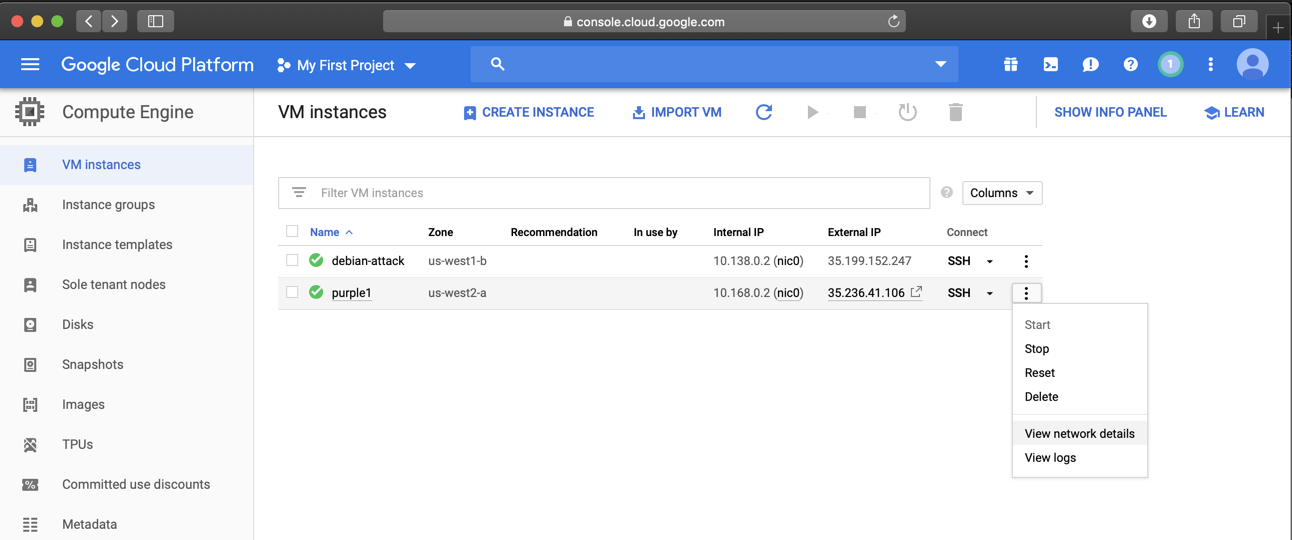This screenshot has width=1292, height=540.
Task: Check the purple1 row checkbox
Action: coord(292,292)
